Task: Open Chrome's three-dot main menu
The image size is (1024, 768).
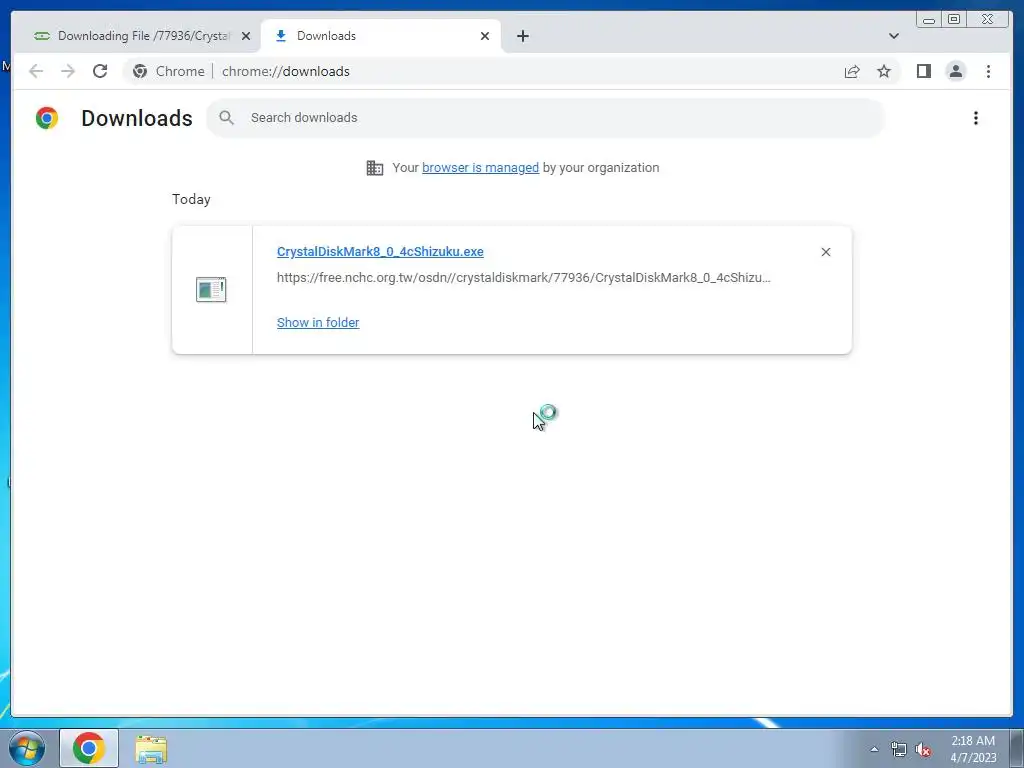Action: [x=988, y=71]
